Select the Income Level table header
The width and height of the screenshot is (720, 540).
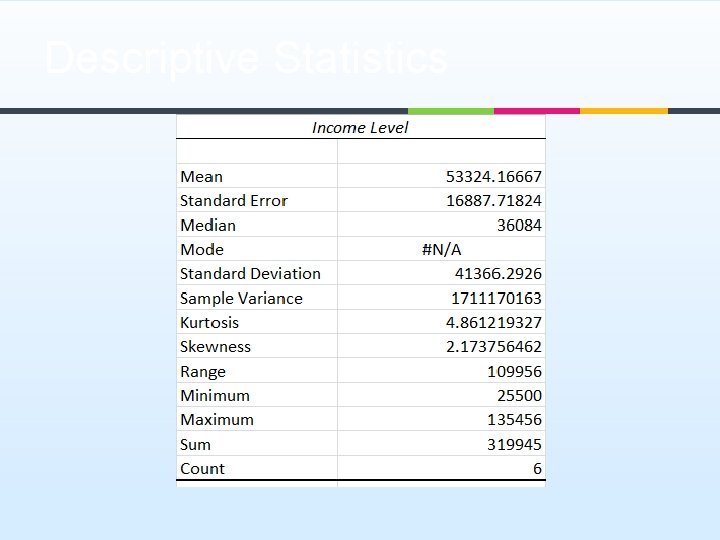360,127
